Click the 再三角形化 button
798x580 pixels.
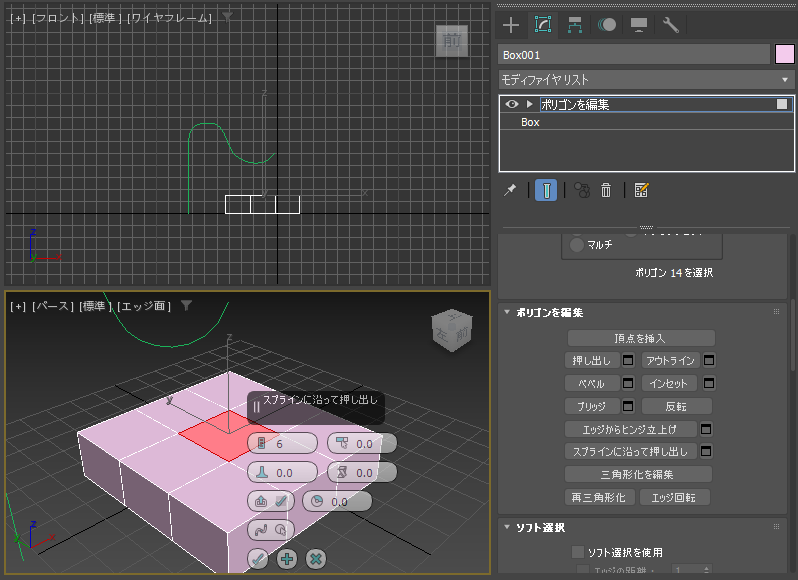[600, 497]
